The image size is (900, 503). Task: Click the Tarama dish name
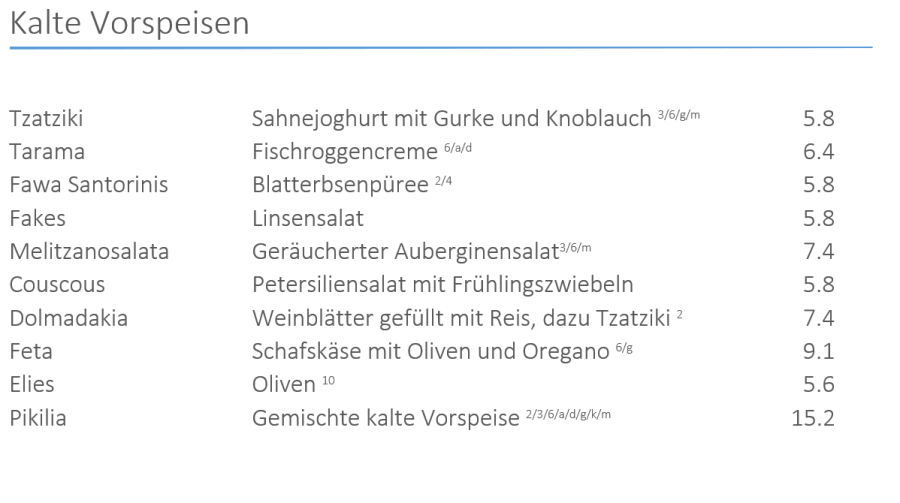point(47,152)
